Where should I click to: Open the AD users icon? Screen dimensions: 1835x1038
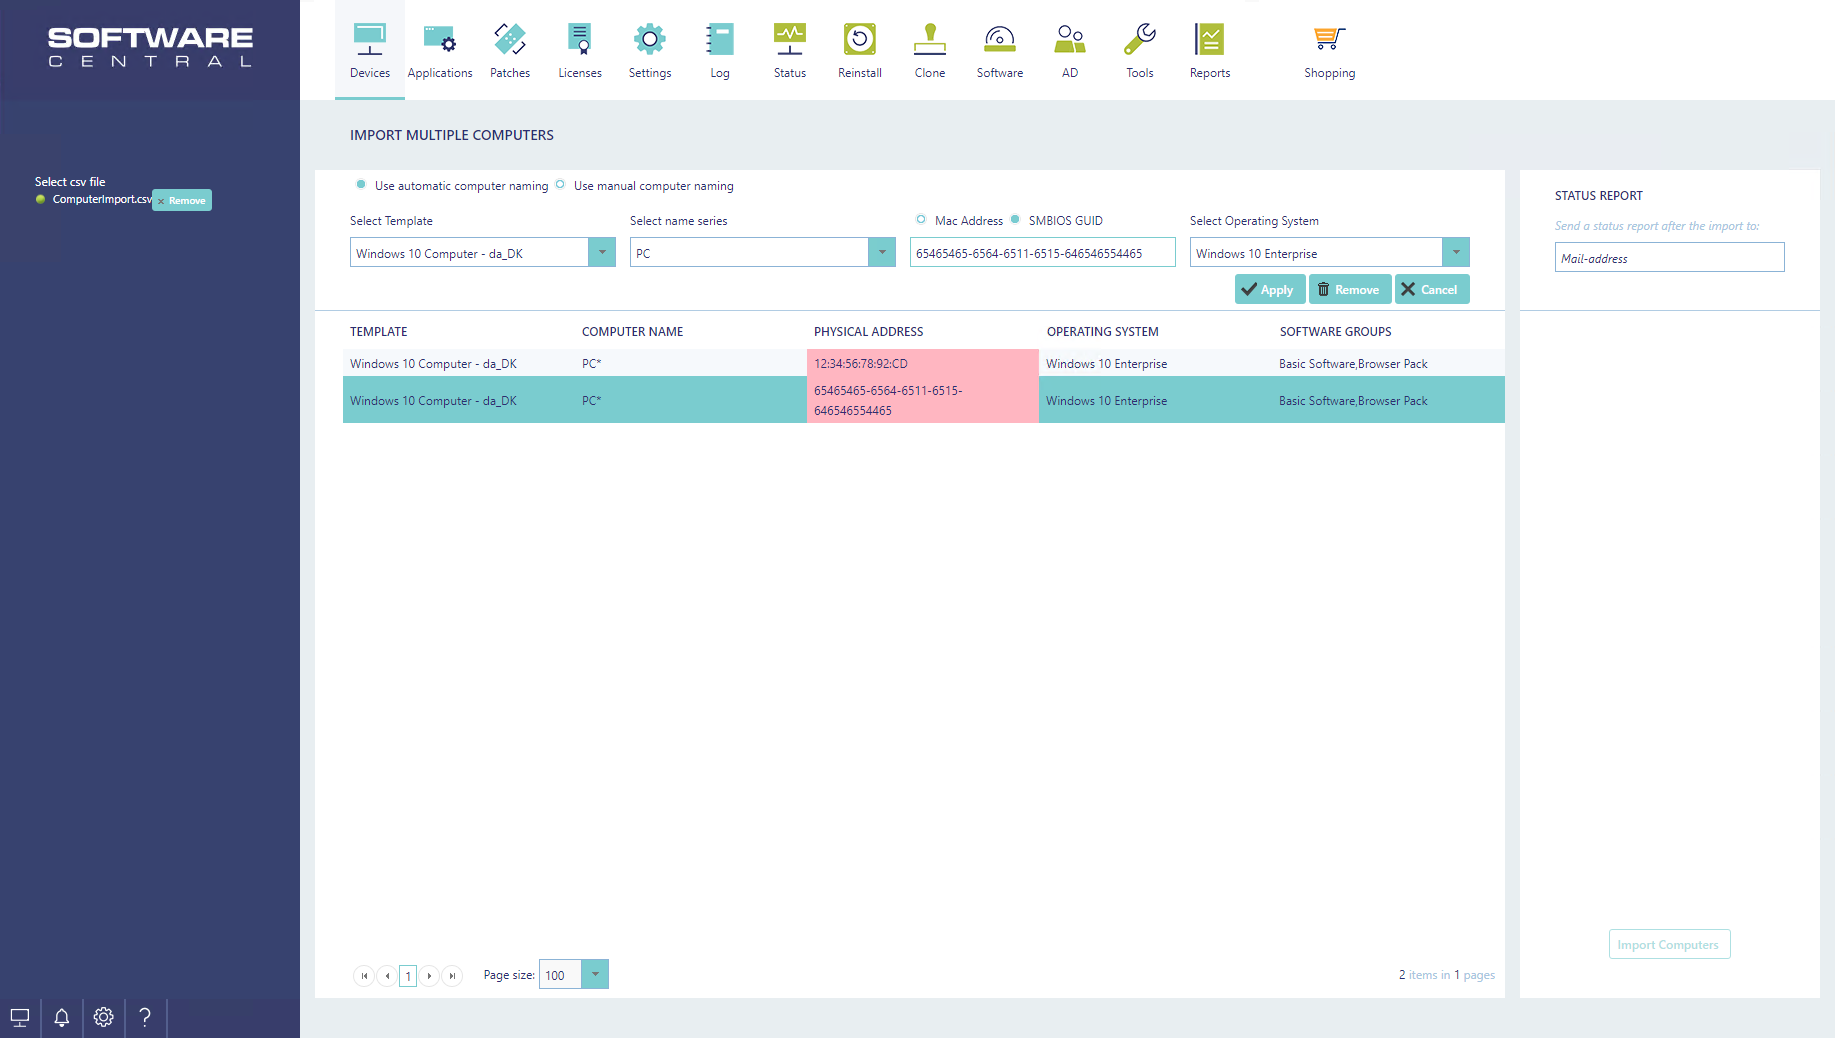click(1069, 40)
